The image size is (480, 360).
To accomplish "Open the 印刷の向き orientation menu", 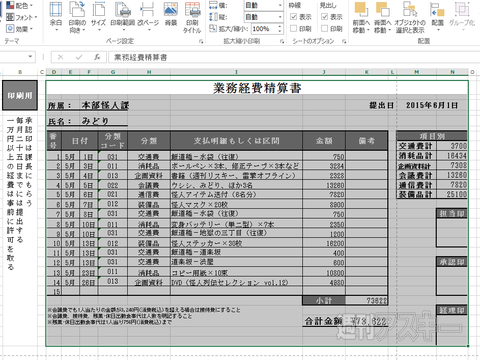I will point(77,17).
